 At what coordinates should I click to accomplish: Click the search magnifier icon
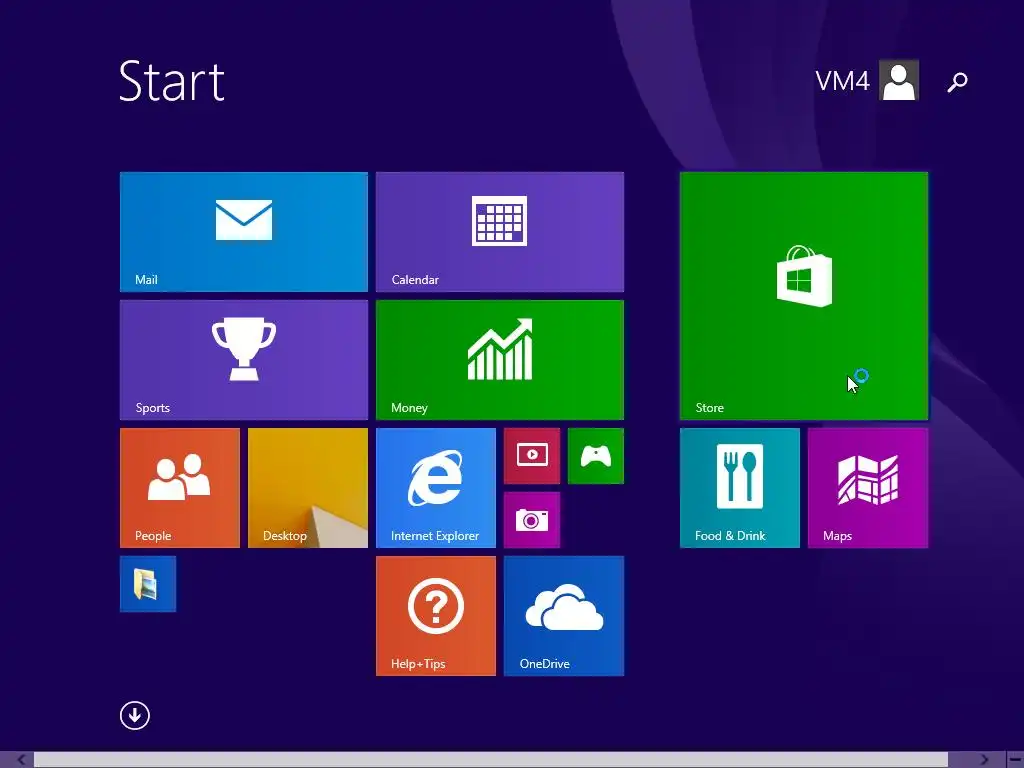pyautogui.click(x=957, y=82)
